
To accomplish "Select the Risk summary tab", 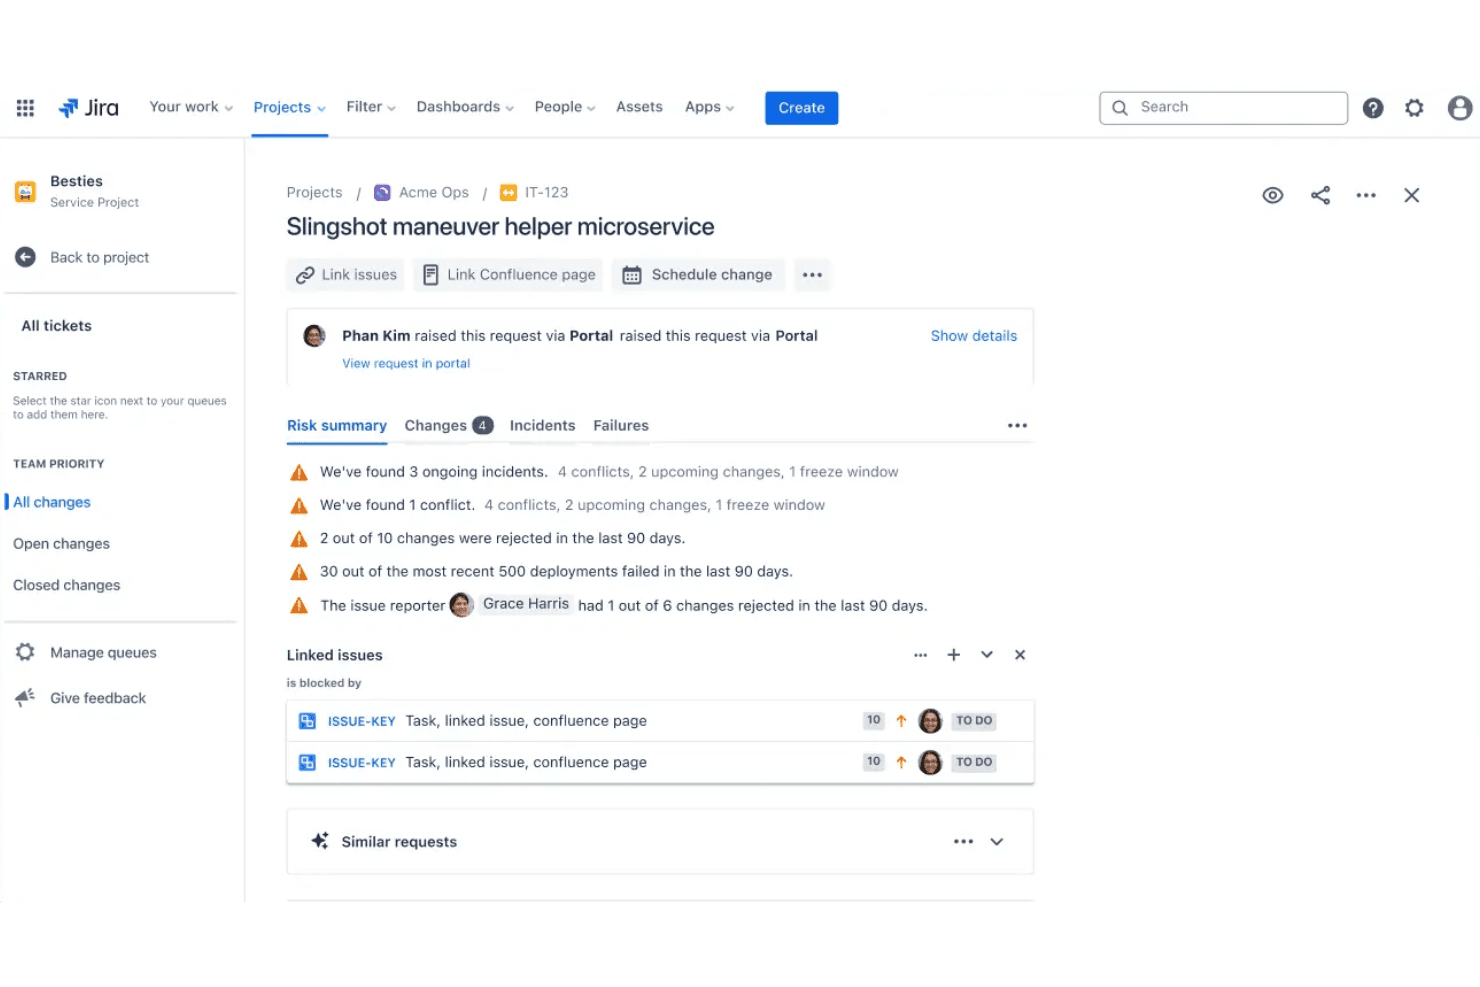I will [336, 425].
